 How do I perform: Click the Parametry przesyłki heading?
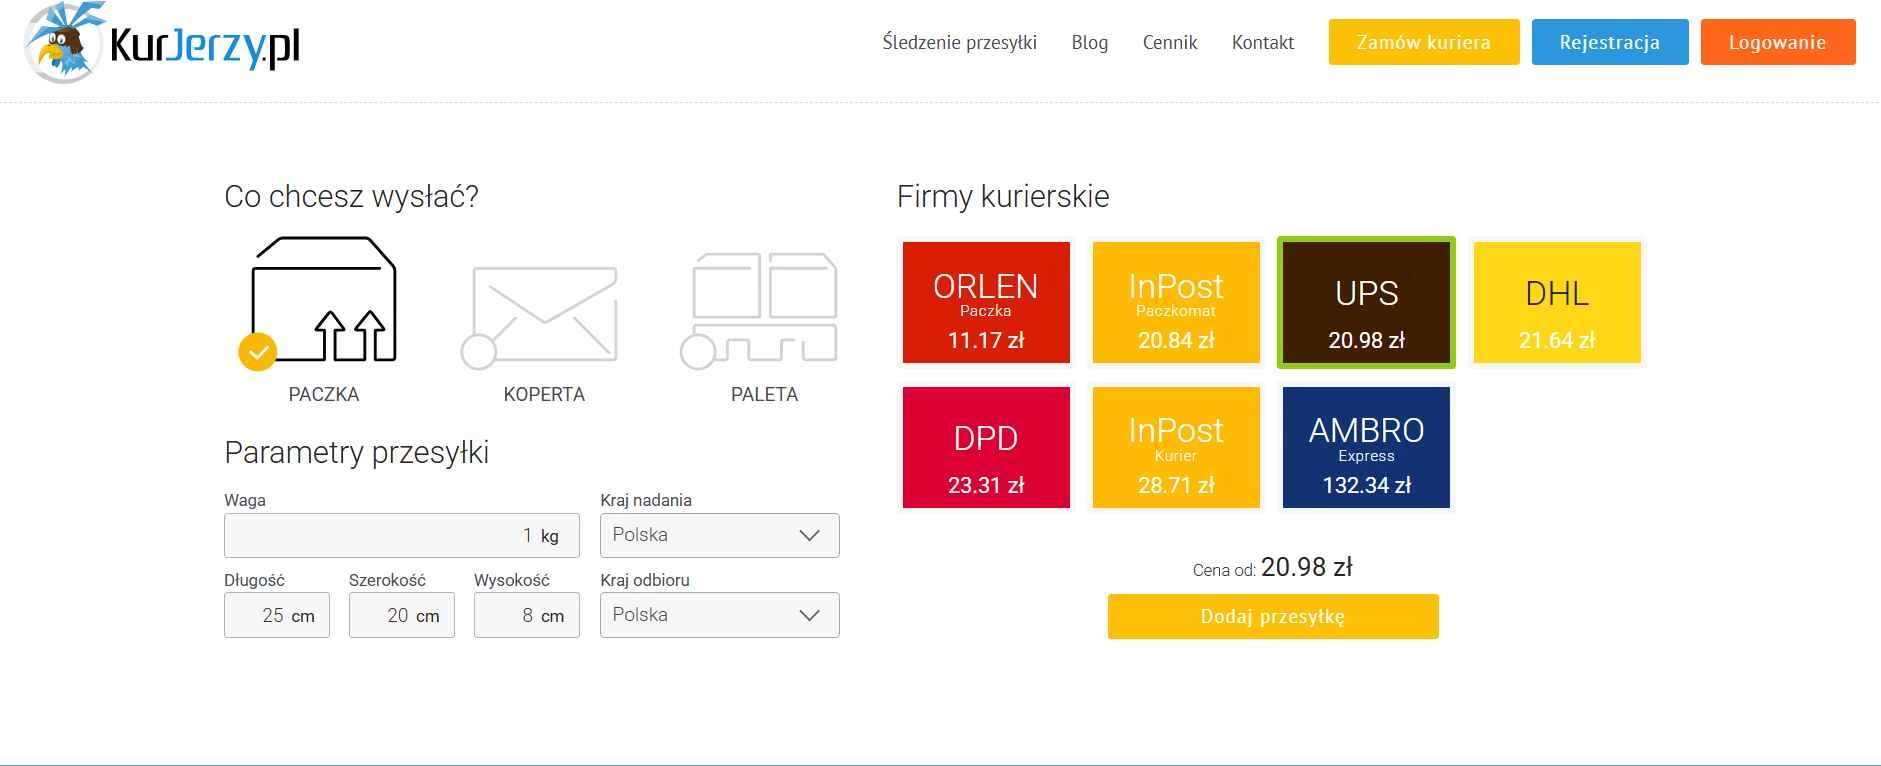357,452
